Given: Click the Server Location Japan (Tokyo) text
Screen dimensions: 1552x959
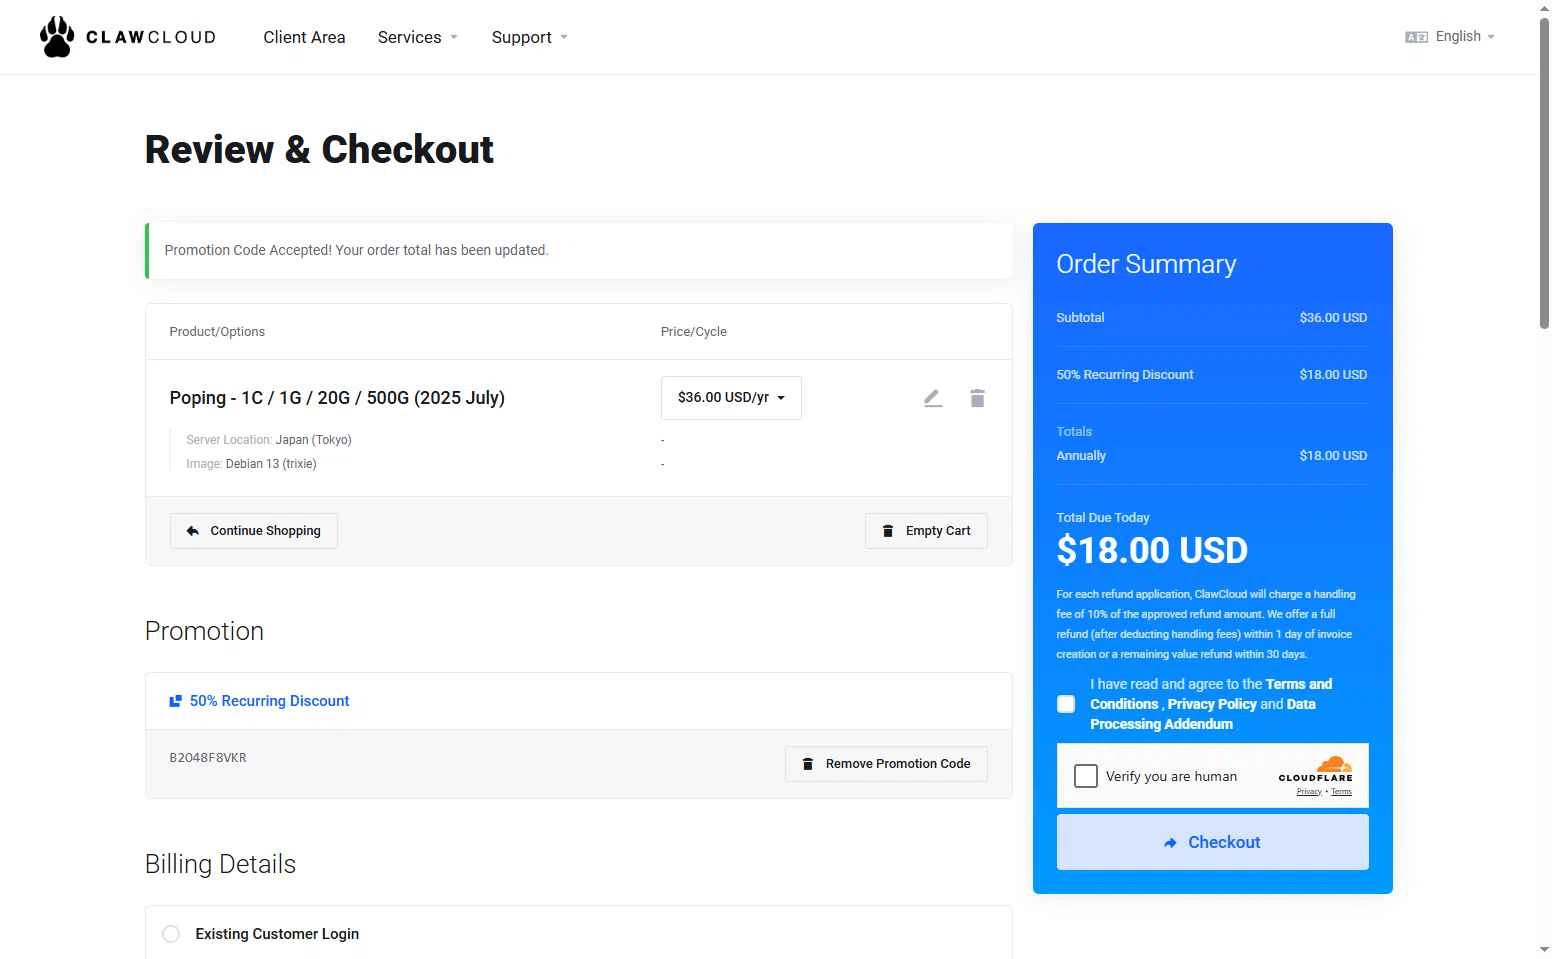Looking at the screenshot, I should [x=269, y=440].
